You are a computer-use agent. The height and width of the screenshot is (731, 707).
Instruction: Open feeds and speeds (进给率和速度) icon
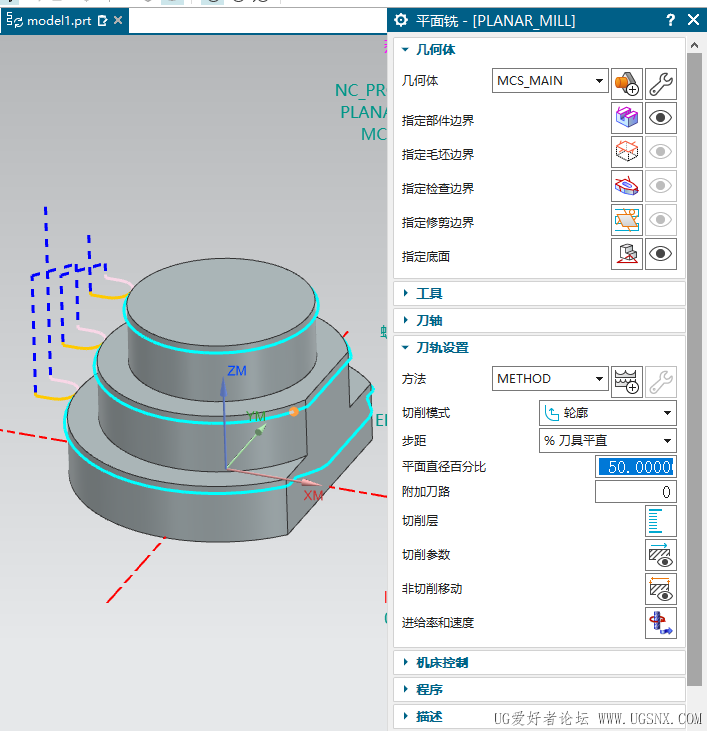click(661, 623)
